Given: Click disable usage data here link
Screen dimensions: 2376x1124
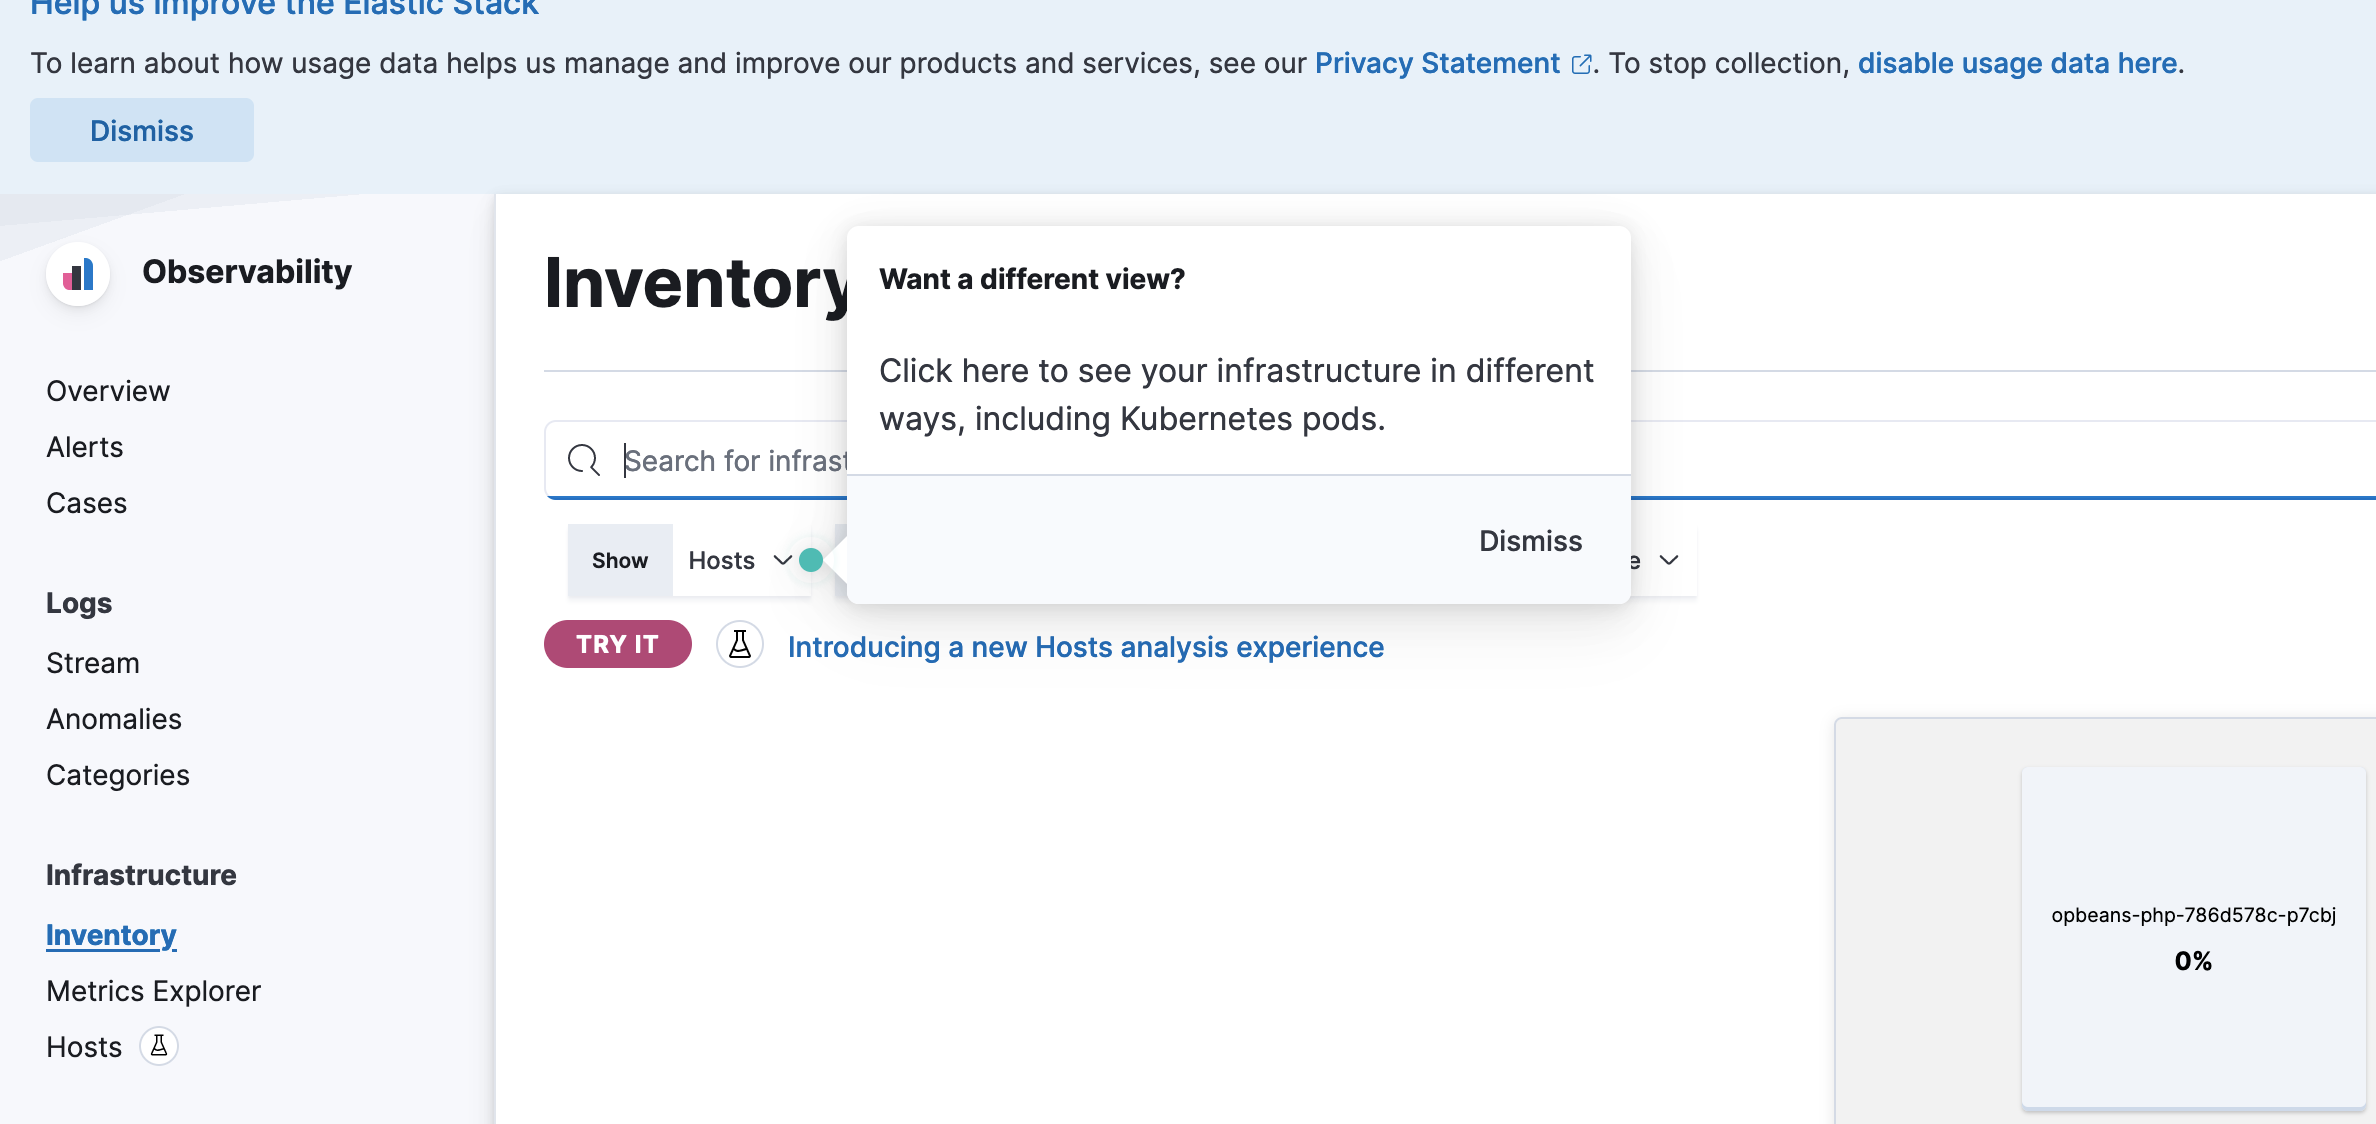Looking at the screenshot, I should pos(2017,63).
